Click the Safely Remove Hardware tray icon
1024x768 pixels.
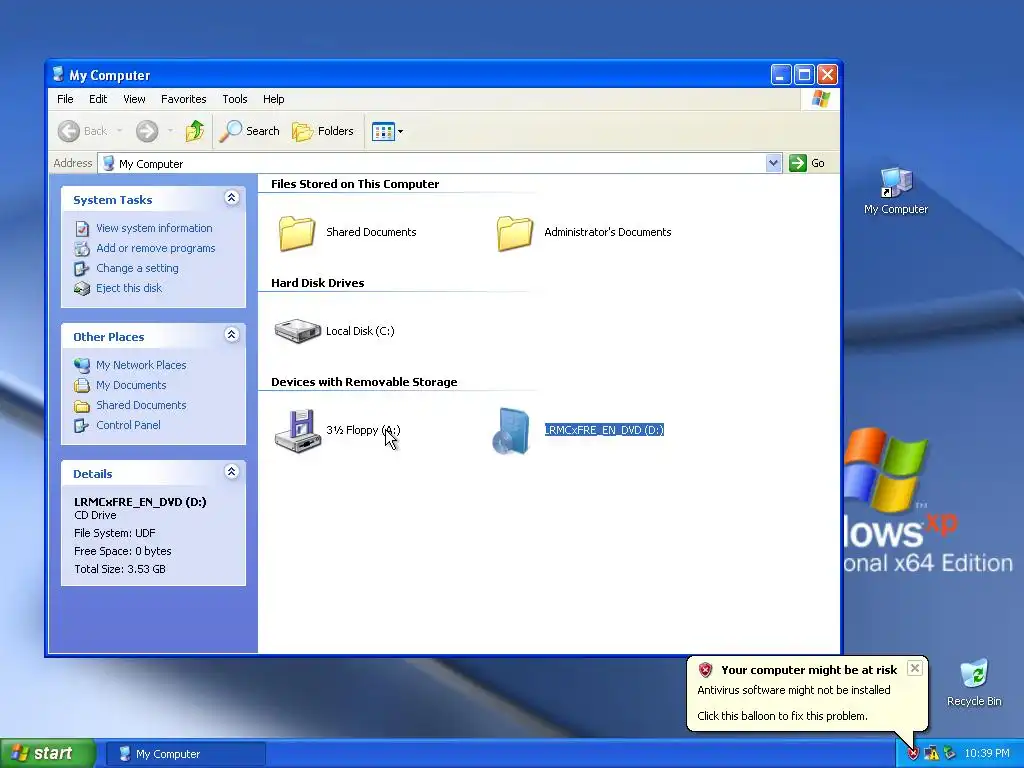(x=950, y=754)
